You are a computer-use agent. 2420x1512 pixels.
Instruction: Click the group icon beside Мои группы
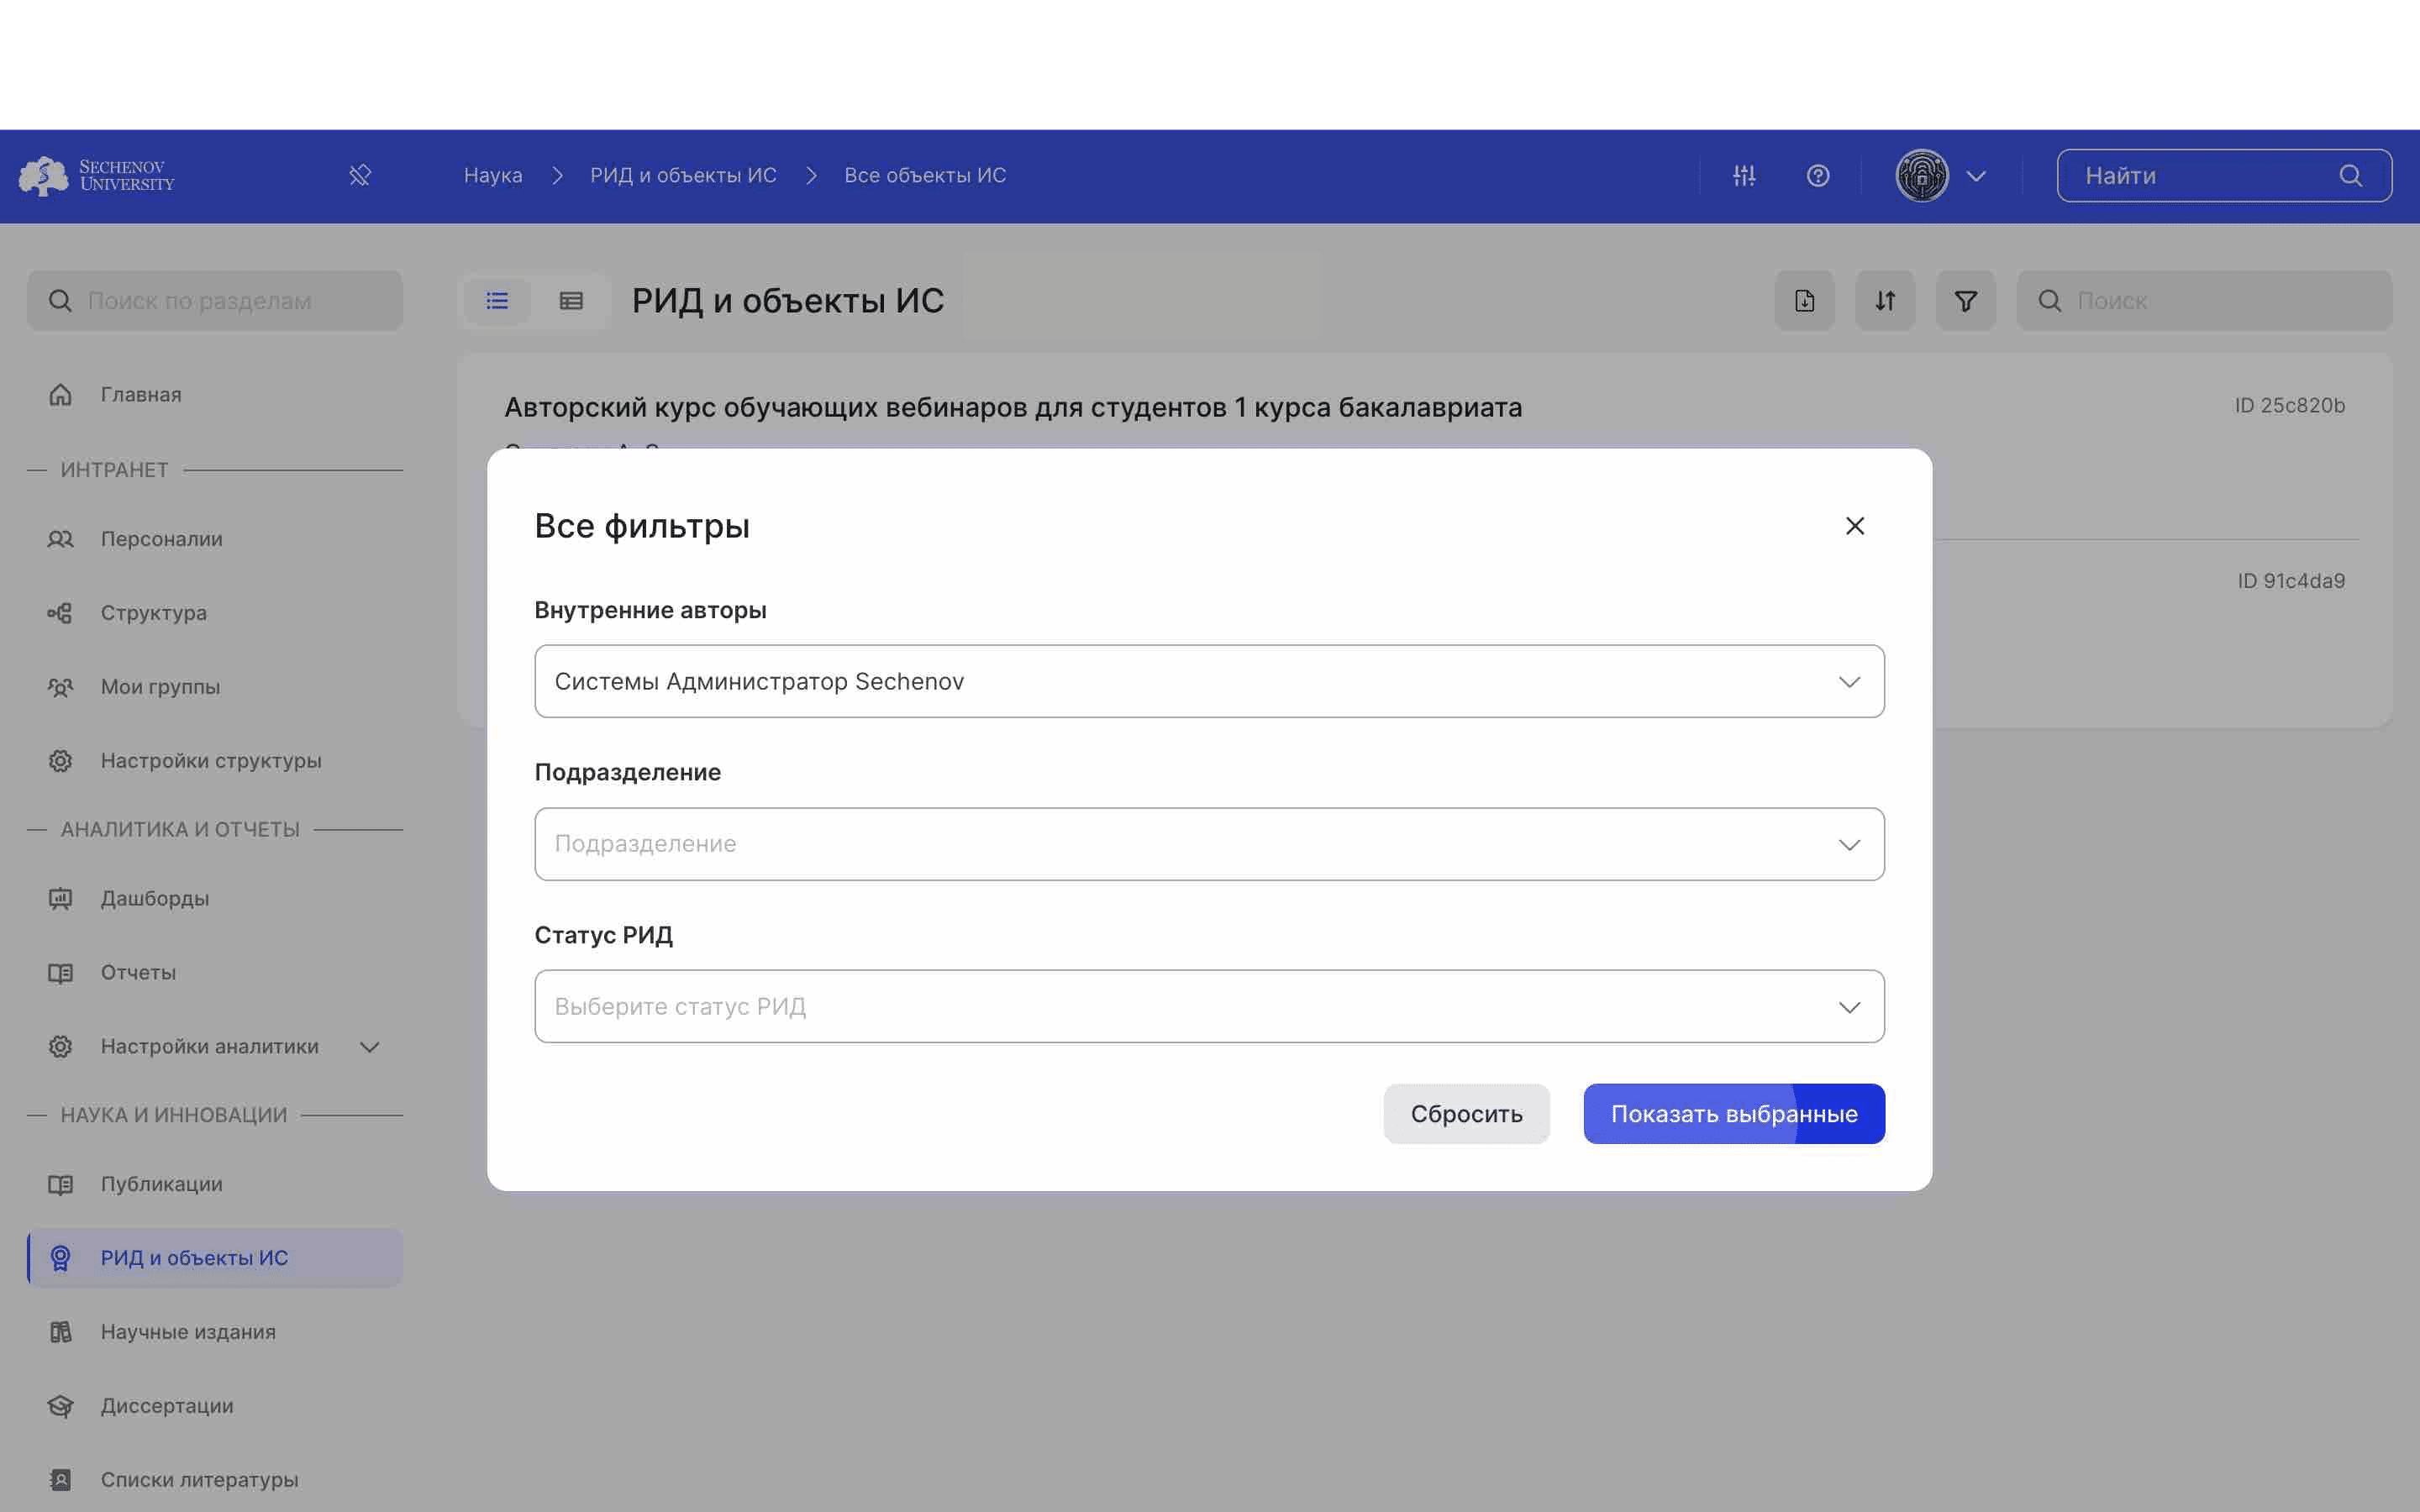tap(60, 687)
